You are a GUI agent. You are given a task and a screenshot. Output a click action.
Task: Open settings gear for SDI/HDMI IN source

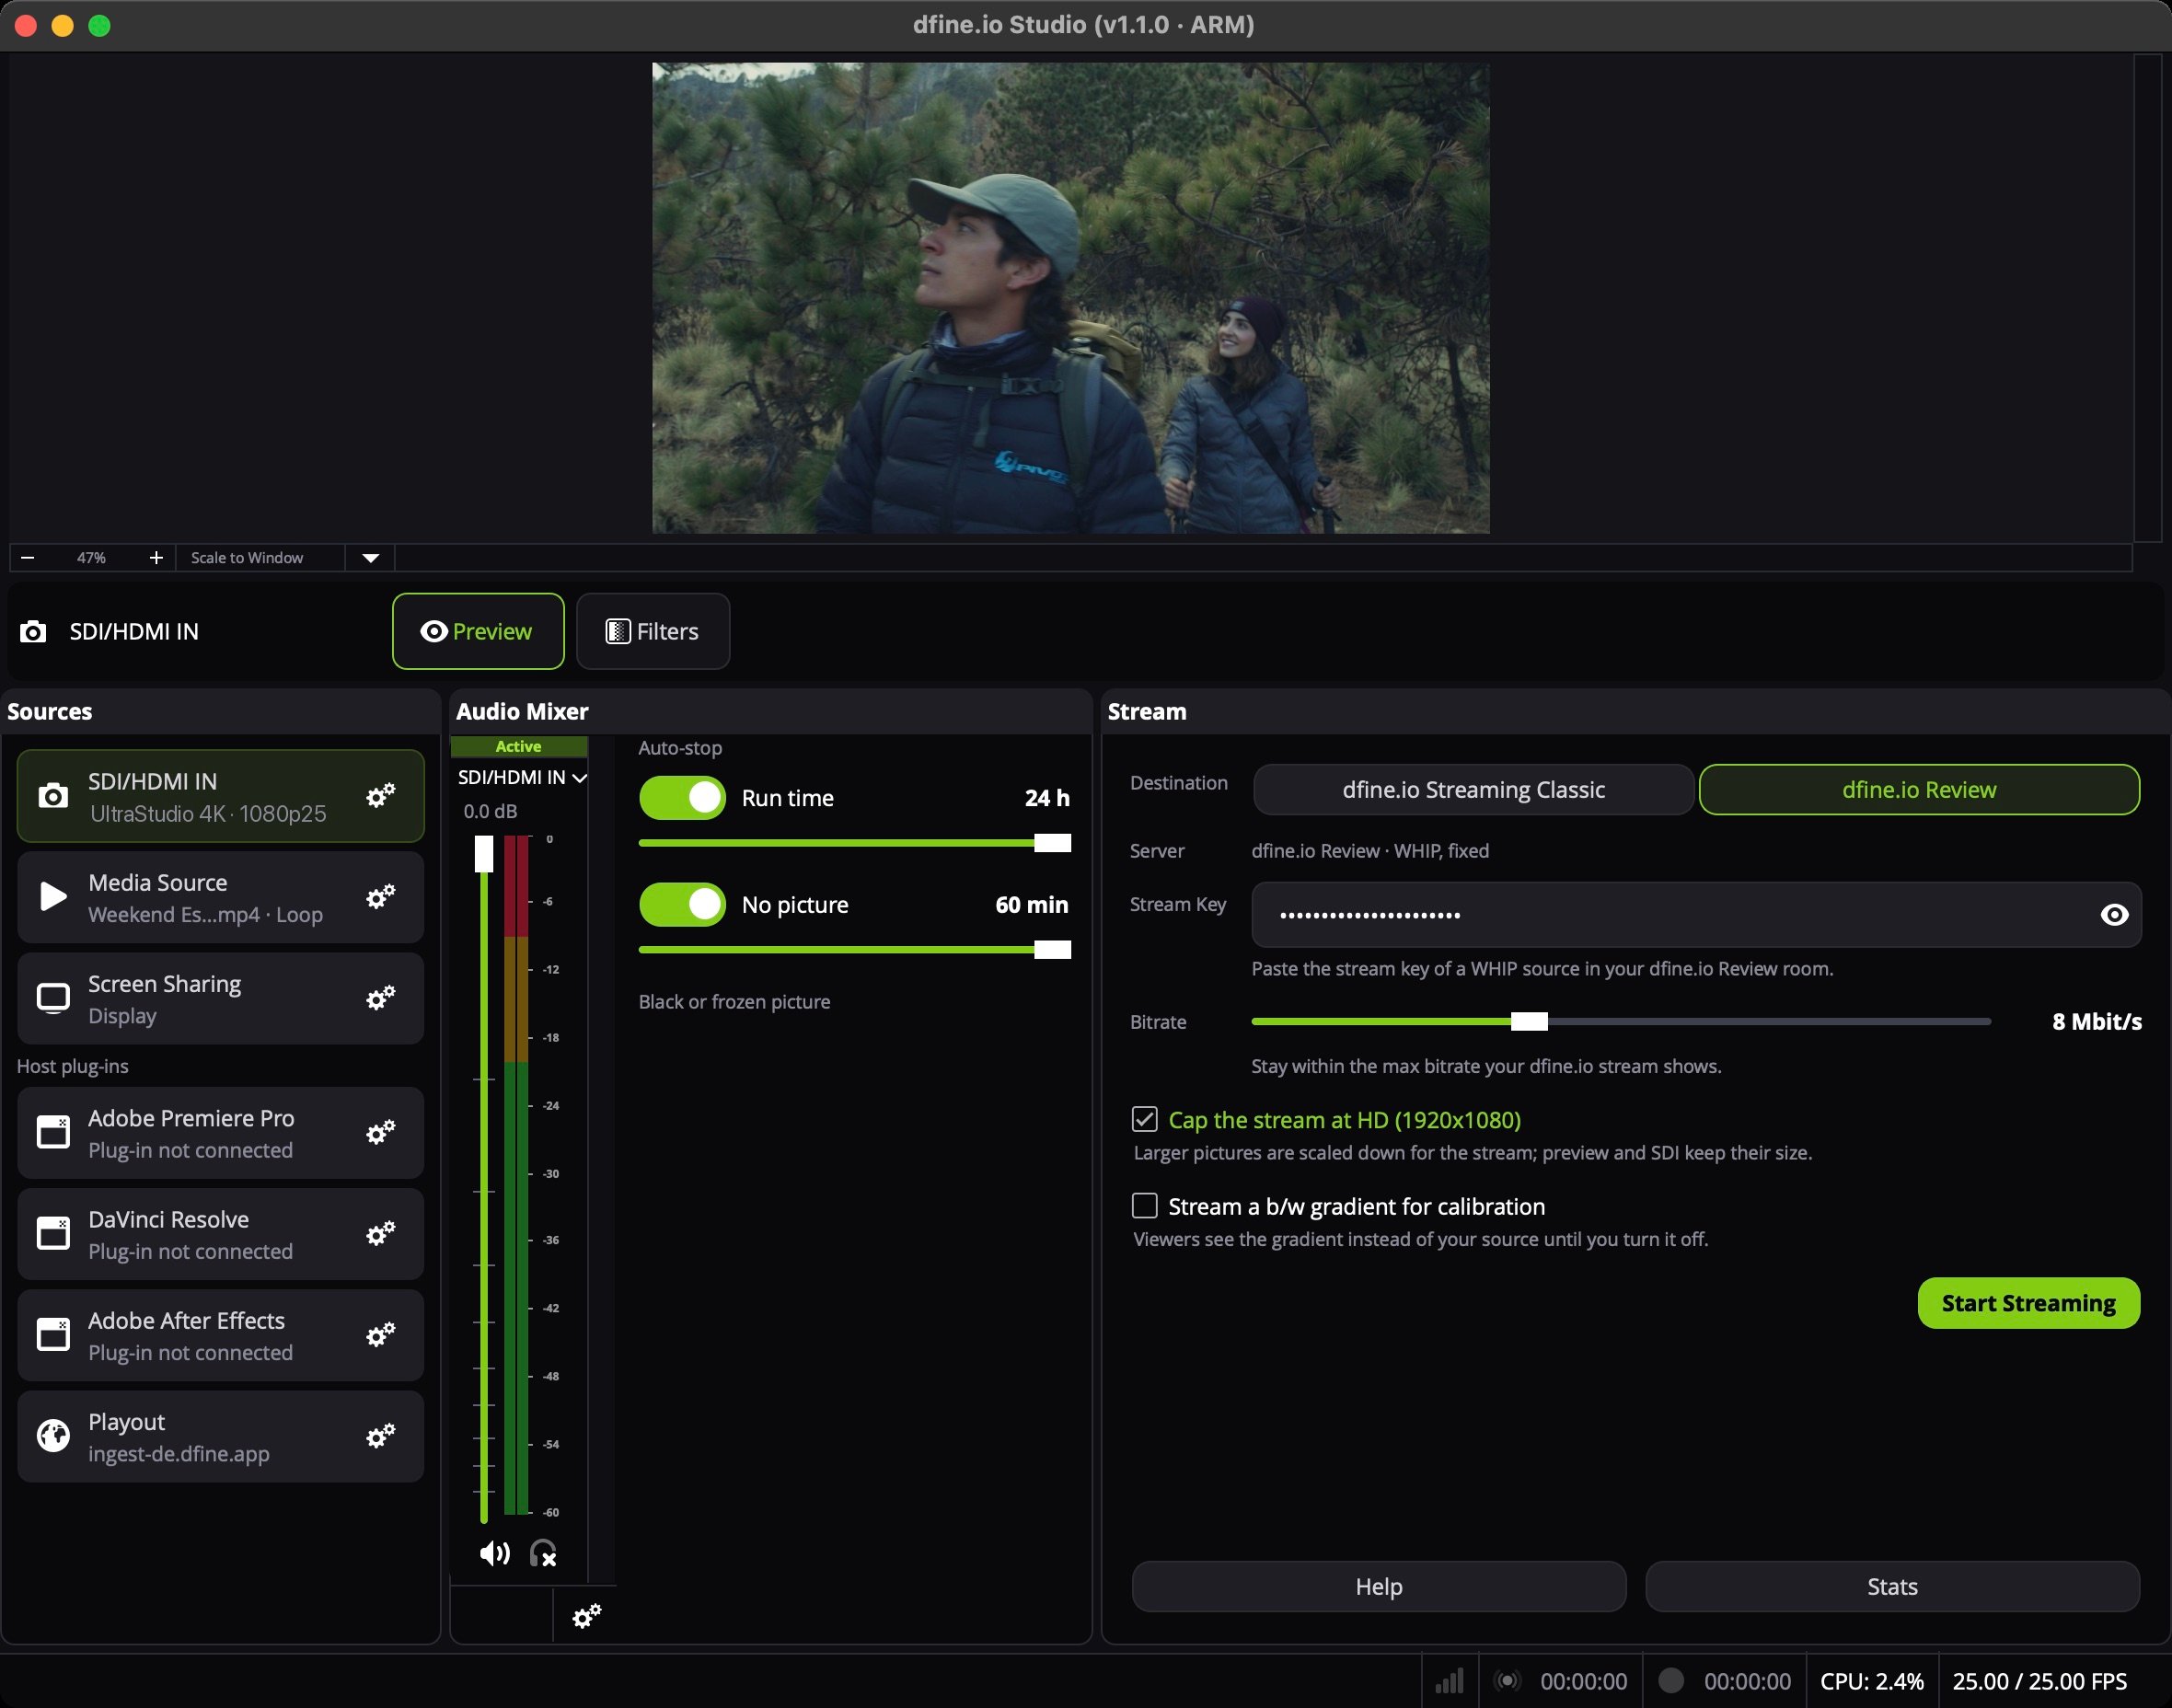(x=380, y=796)
